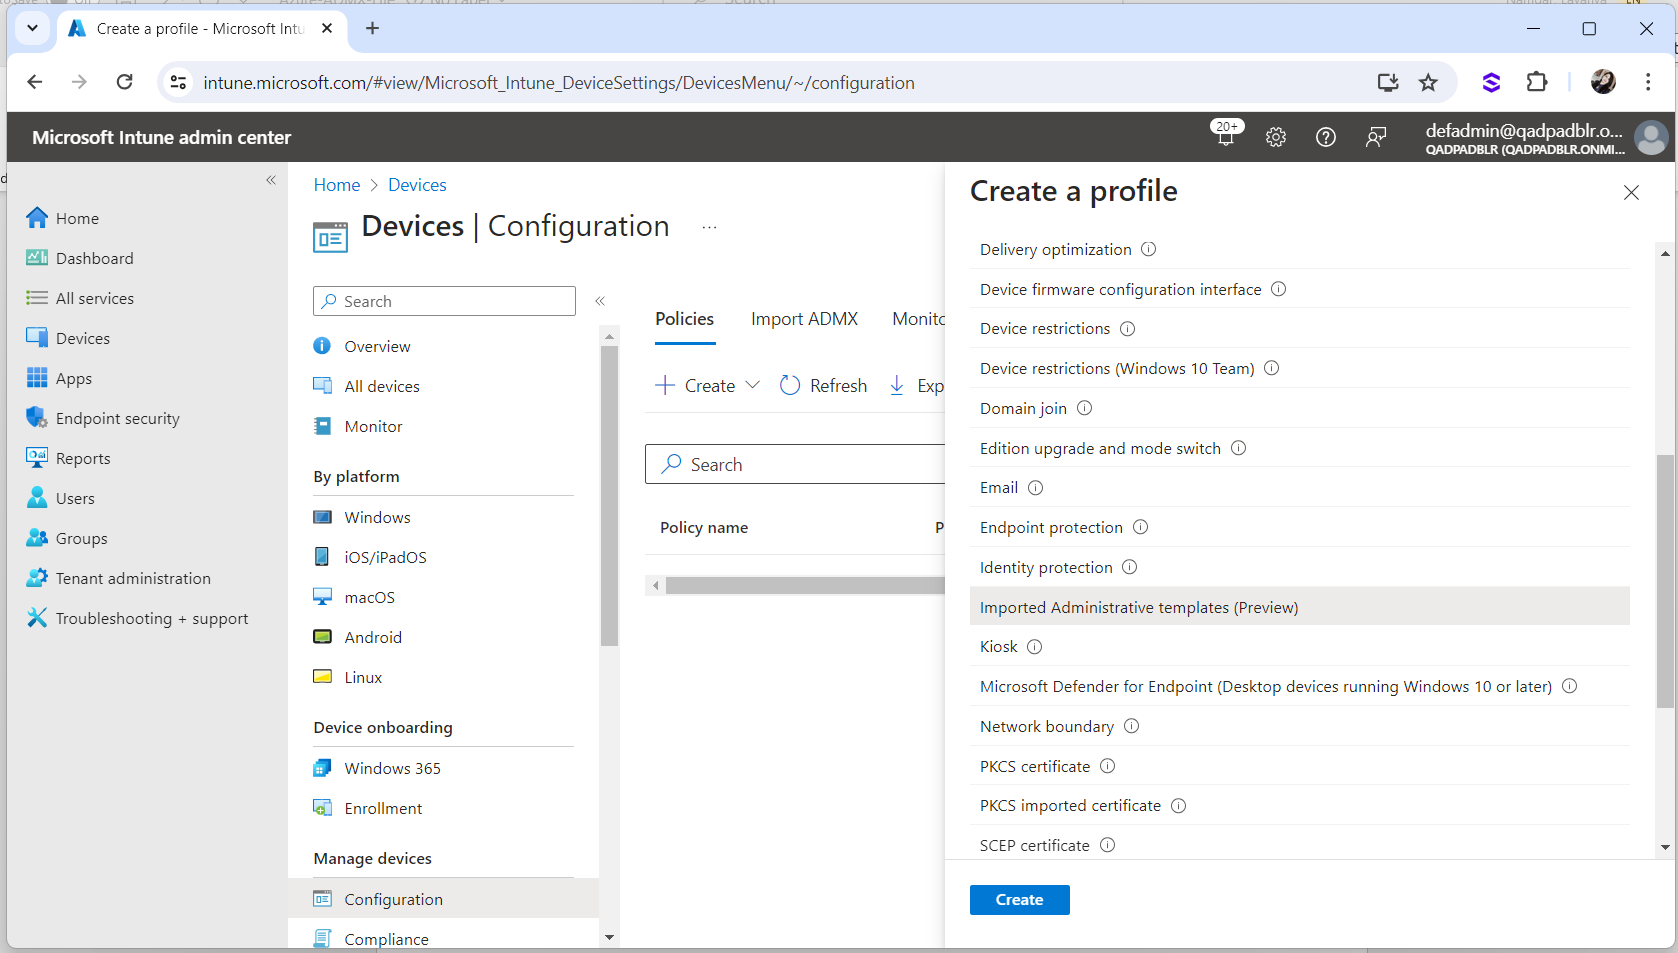Click info icon beside Edition upgrade and mode switch
Viewport: 1678px width, 953px height.
[1239, 448]
